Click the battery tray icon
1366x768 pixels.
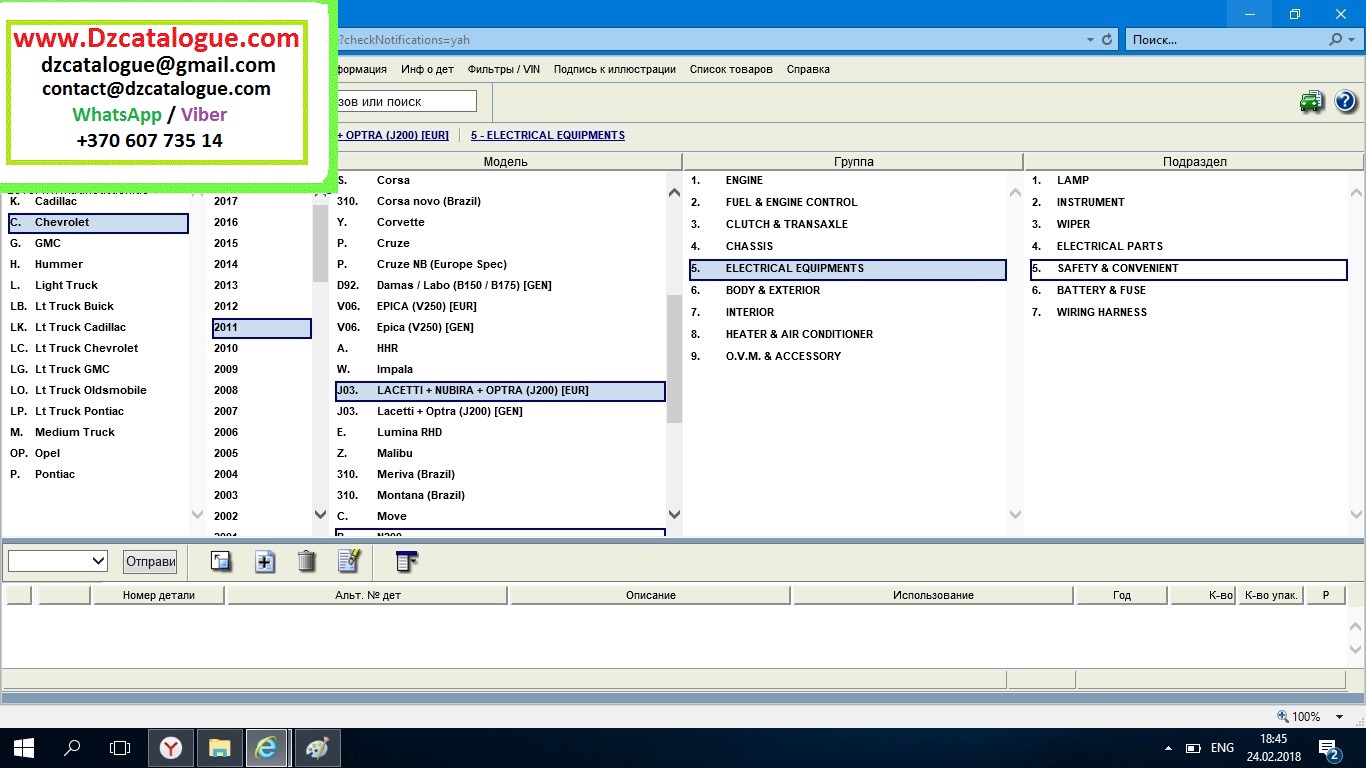pos(1193,748)
